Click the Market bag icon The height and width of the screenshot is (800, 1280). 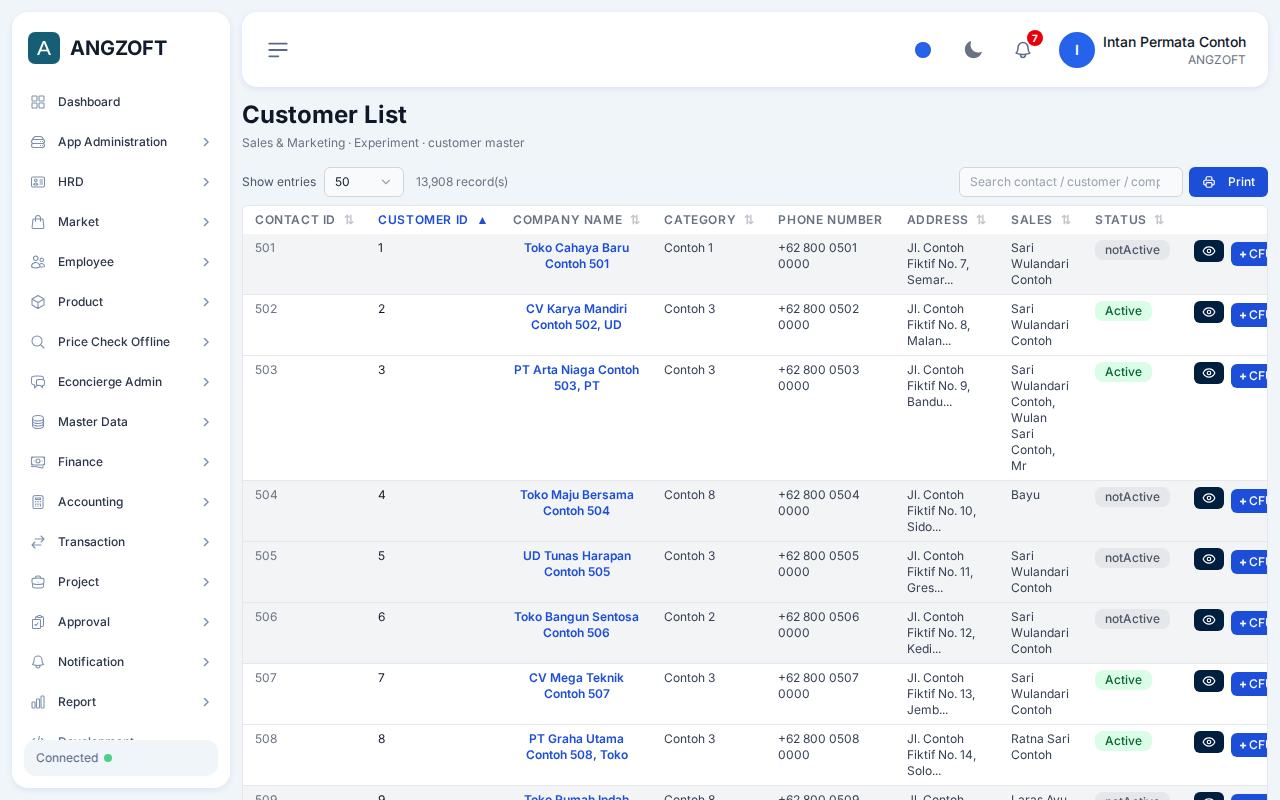click(38, 222)
